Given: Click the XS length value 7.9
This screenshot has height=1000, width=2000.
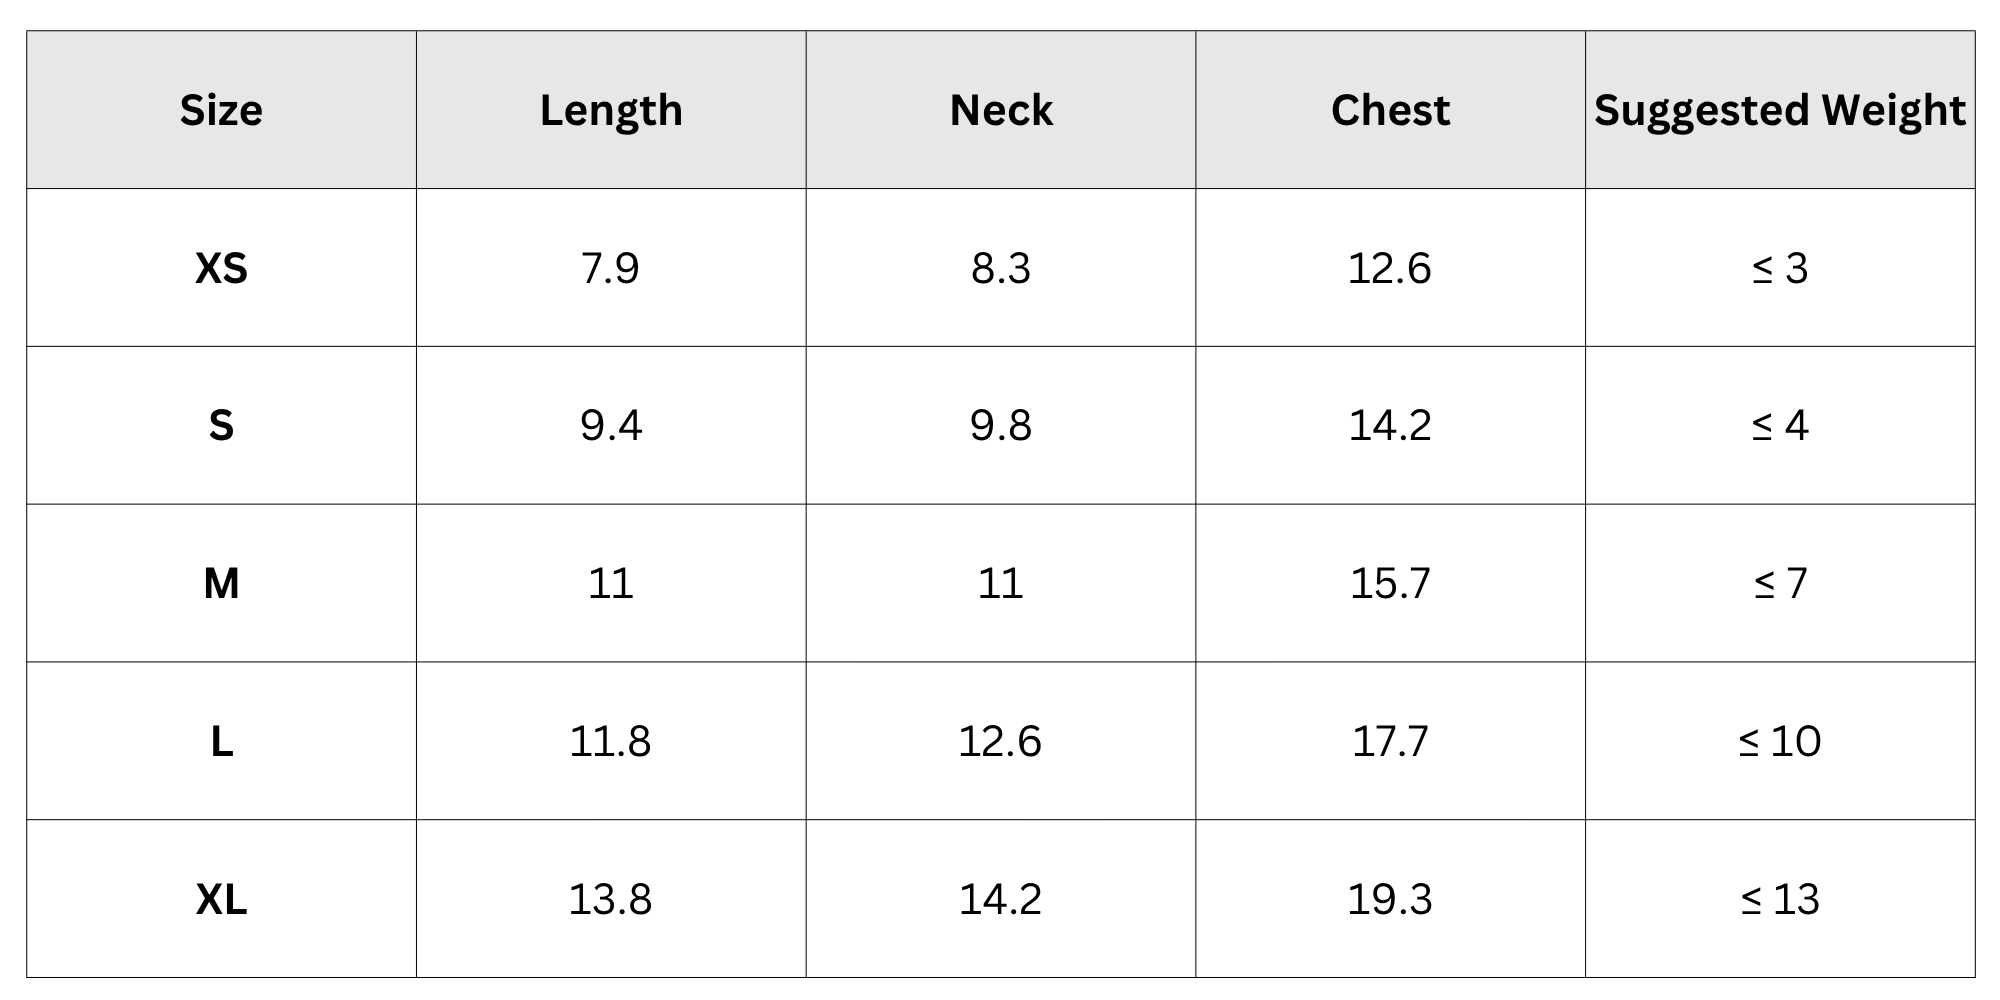Looking at the screenshot, I should pyautogui.click(x=610, y=268).
